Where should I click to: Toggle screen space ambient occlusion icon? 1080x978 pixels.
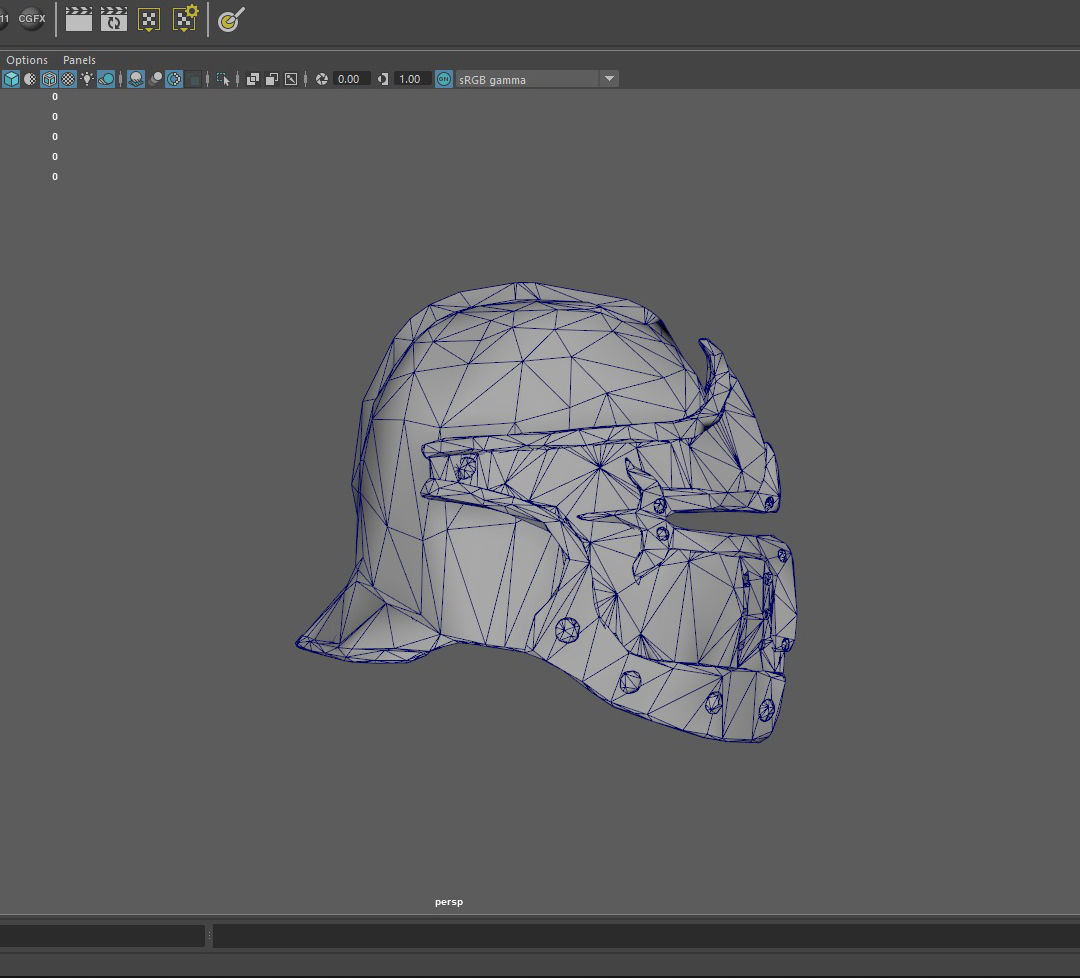(136, 79)
